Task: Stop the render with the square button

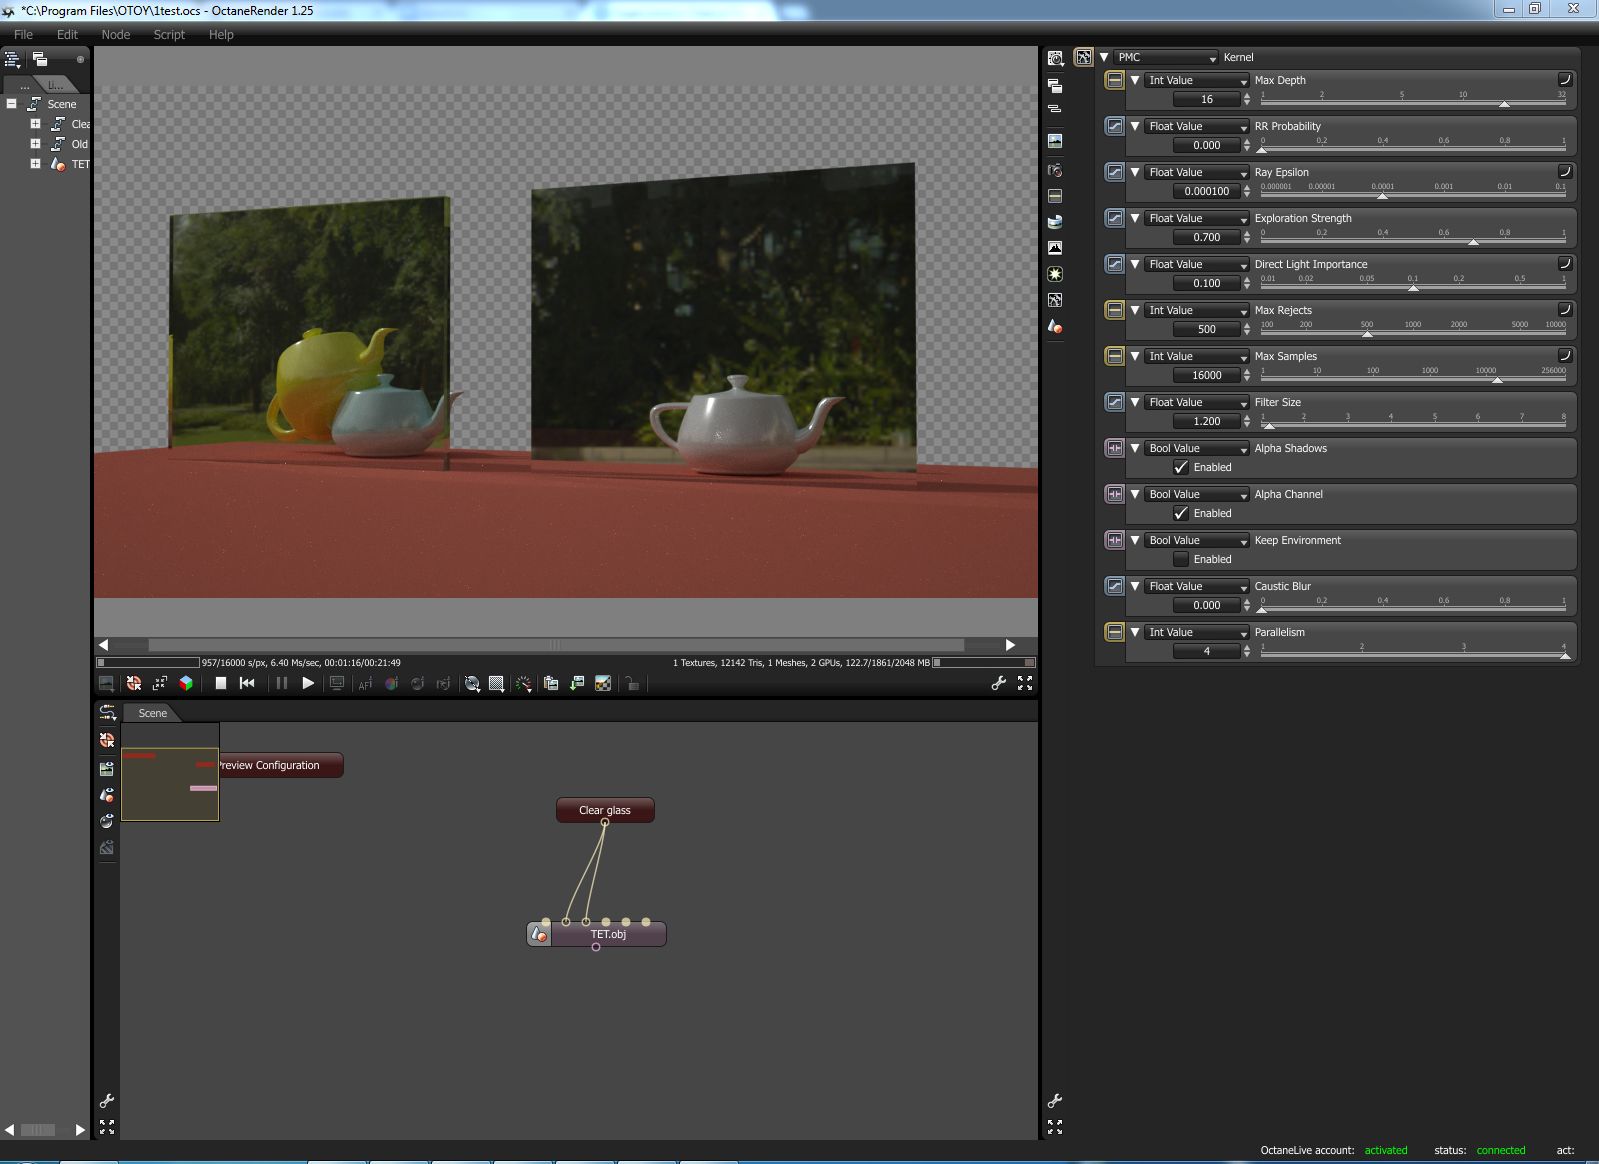Action: click(x=221, y=684)
